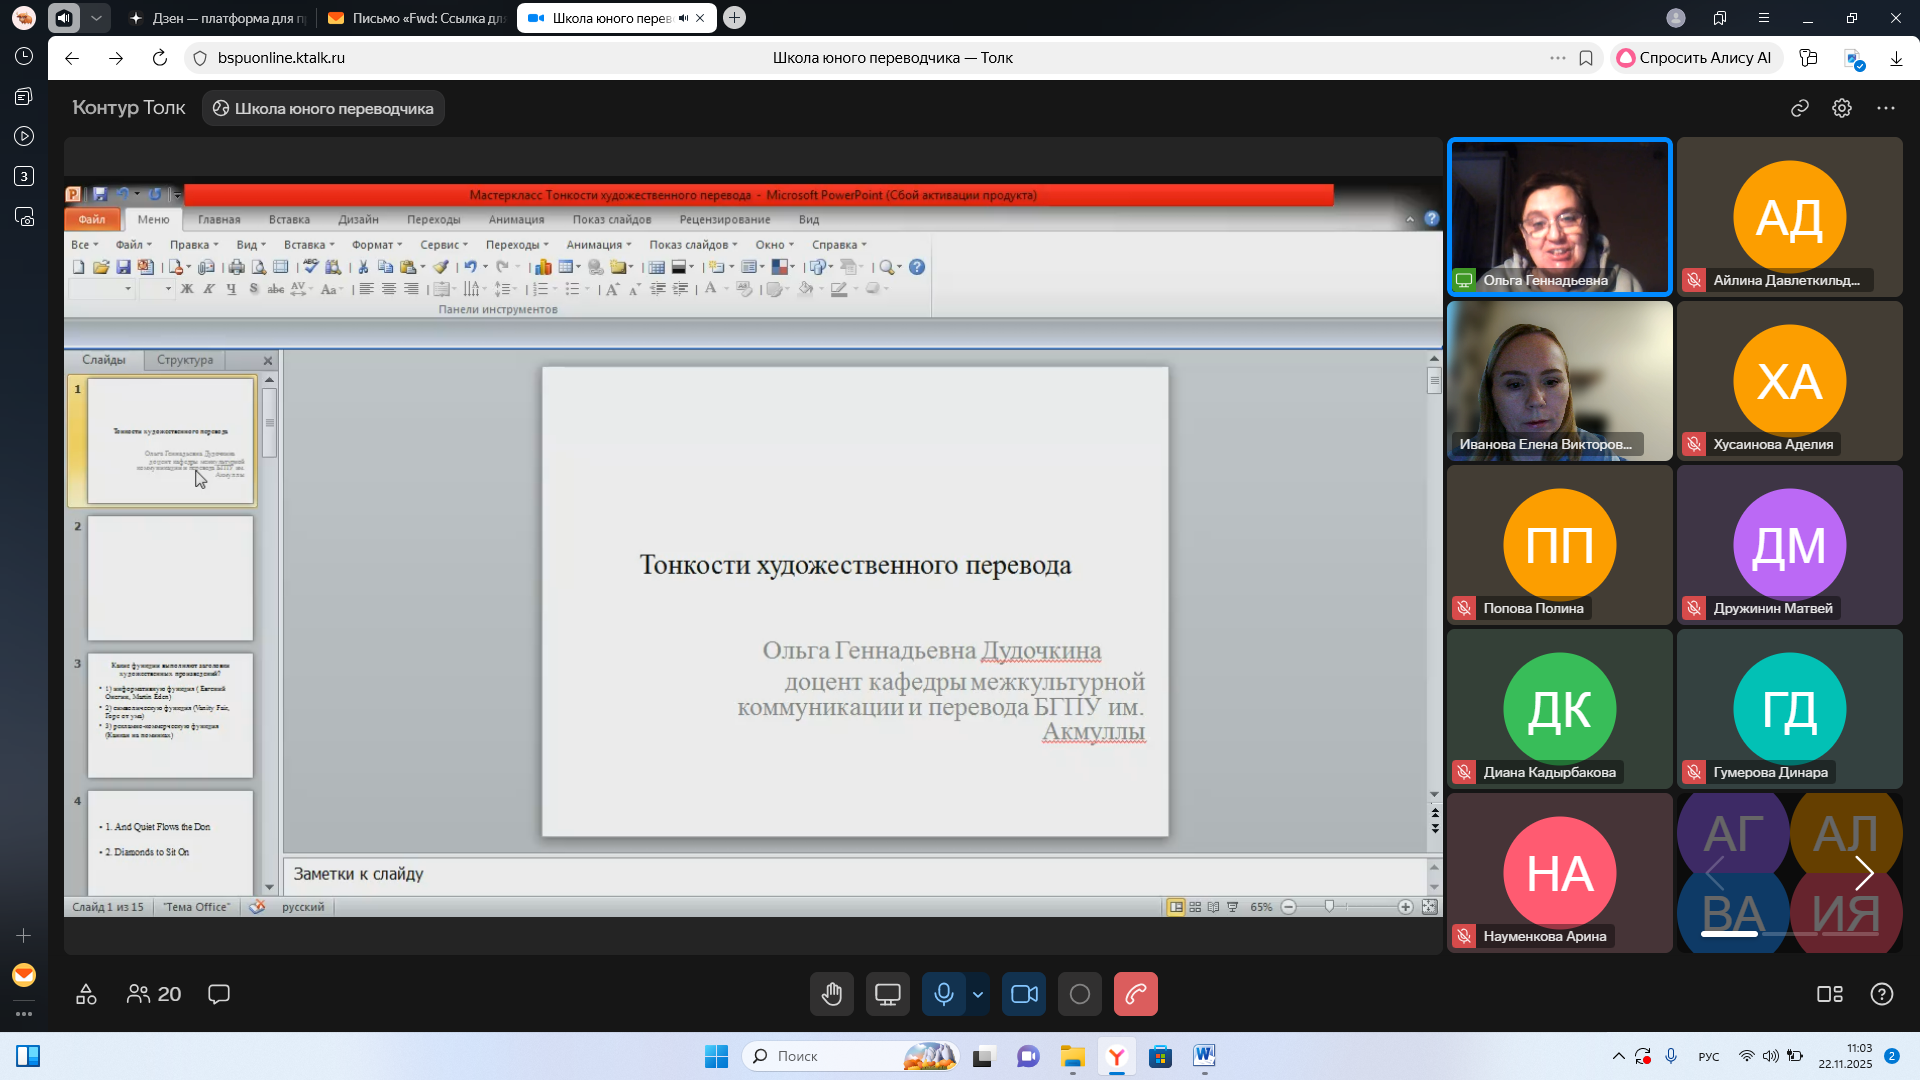1920x1080 pixels.
Task: Change the video layout view
Action: point(1829,994)
